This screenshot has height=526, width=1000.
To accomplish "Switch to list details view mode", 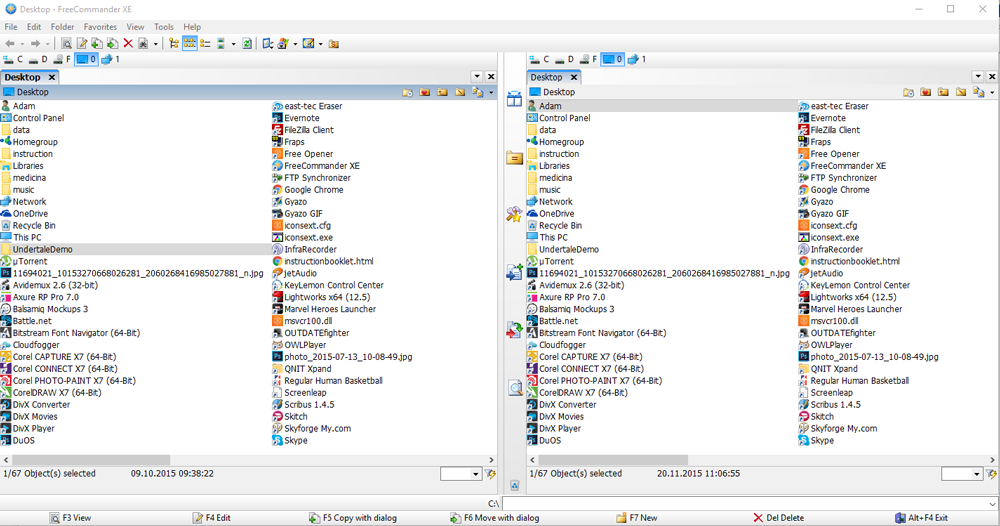I will (205, 43).
